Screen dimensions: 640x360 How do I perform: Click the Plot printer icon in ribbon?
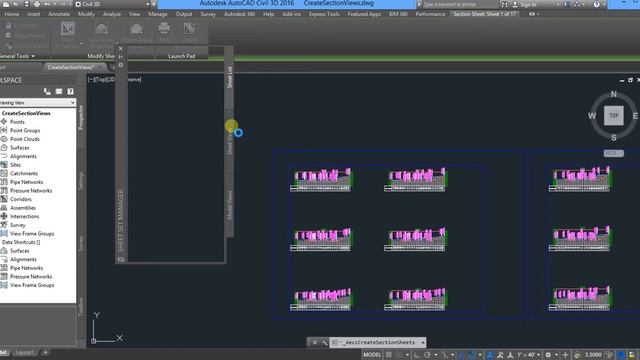pos(164,29)
